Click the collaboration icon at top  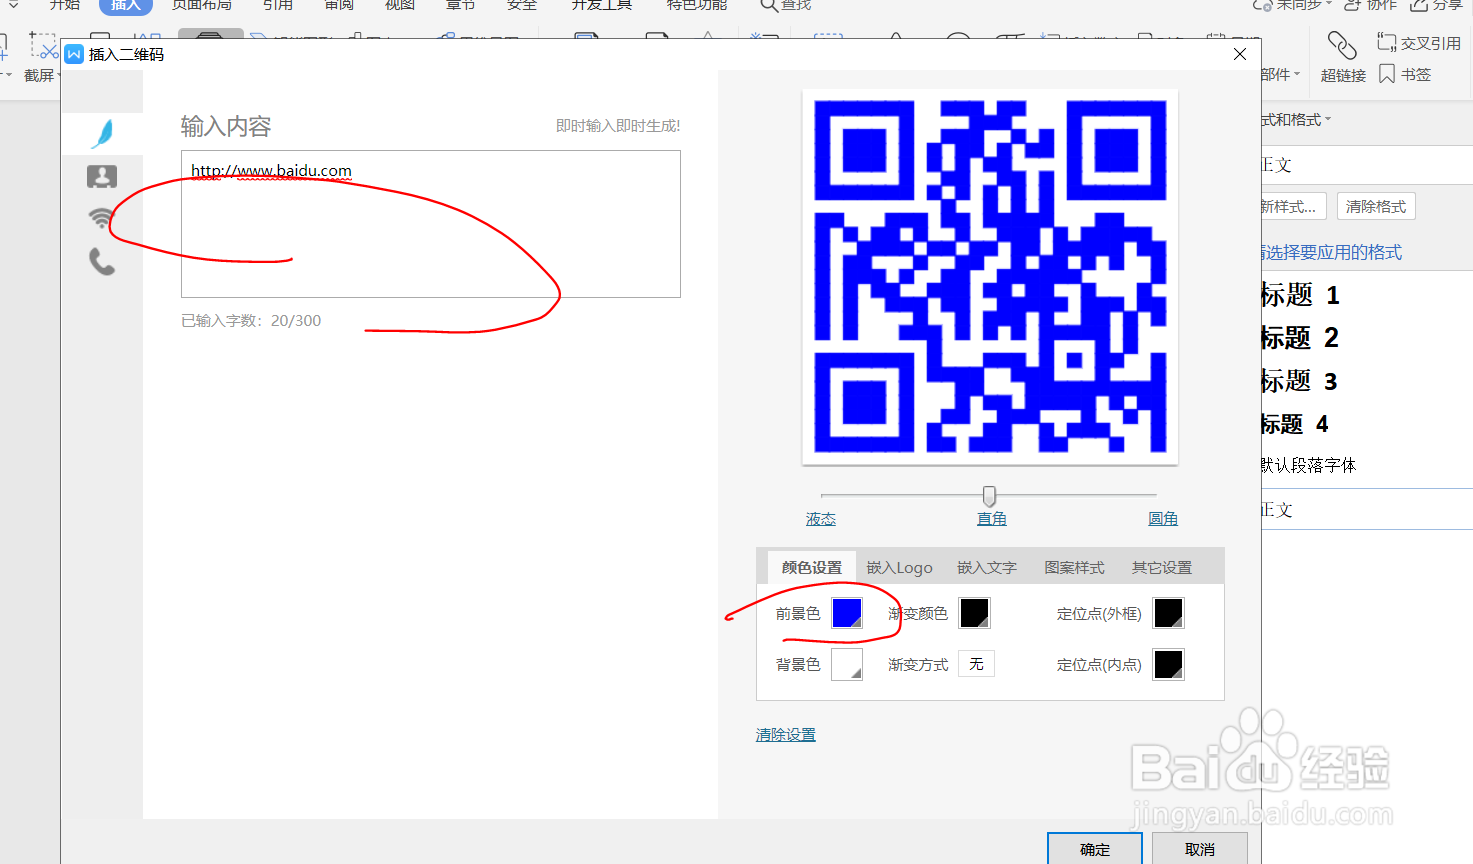1353,5
